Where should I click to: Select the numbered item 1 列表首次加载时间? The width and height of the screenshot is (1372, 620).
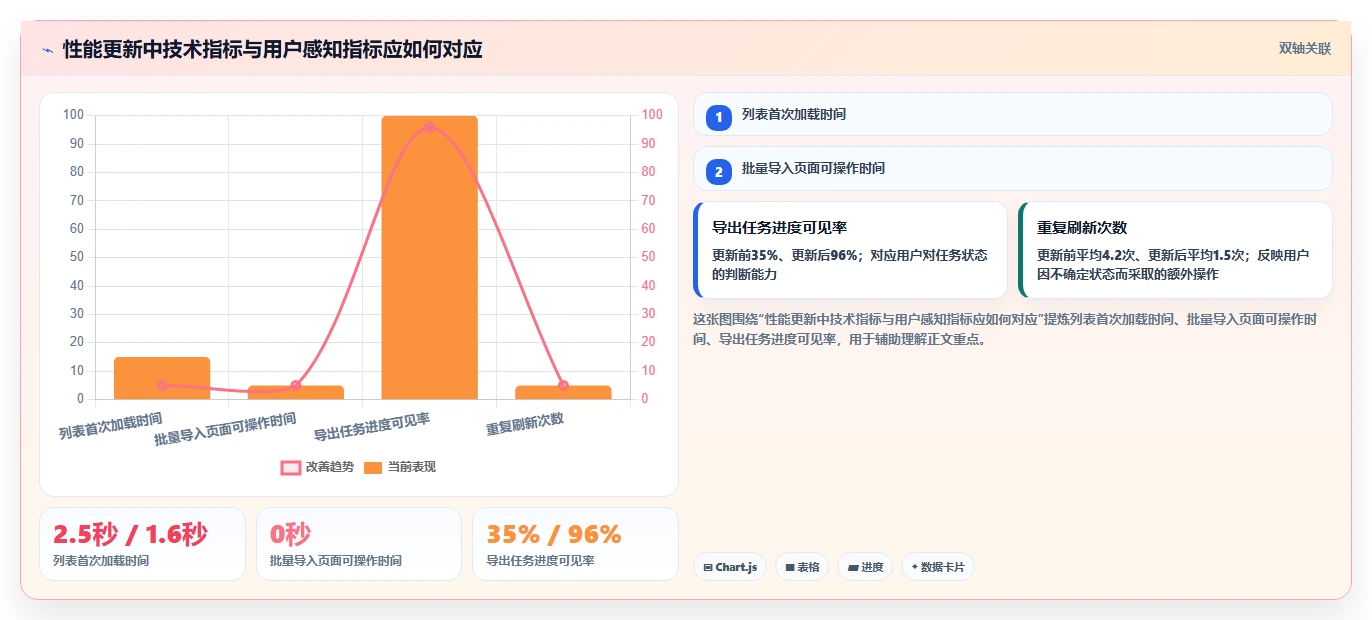pos(1012,114)
